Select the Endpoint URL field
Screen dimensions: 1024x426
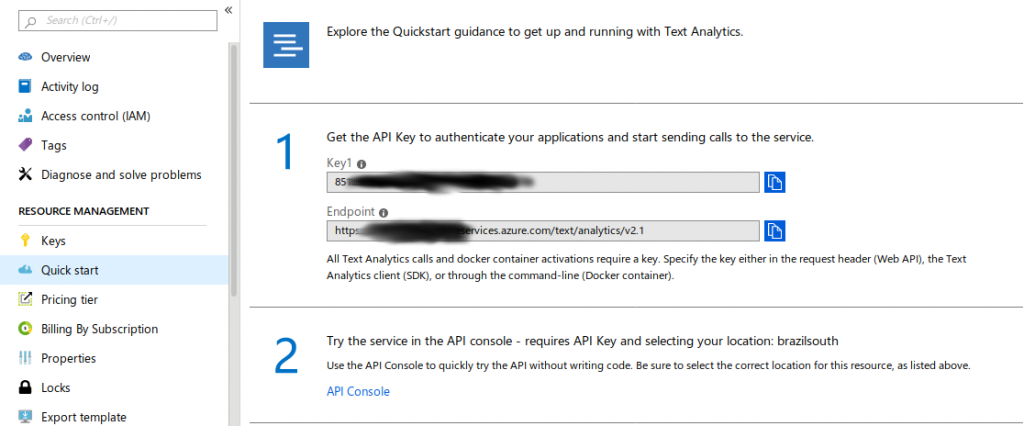[543, 231]
